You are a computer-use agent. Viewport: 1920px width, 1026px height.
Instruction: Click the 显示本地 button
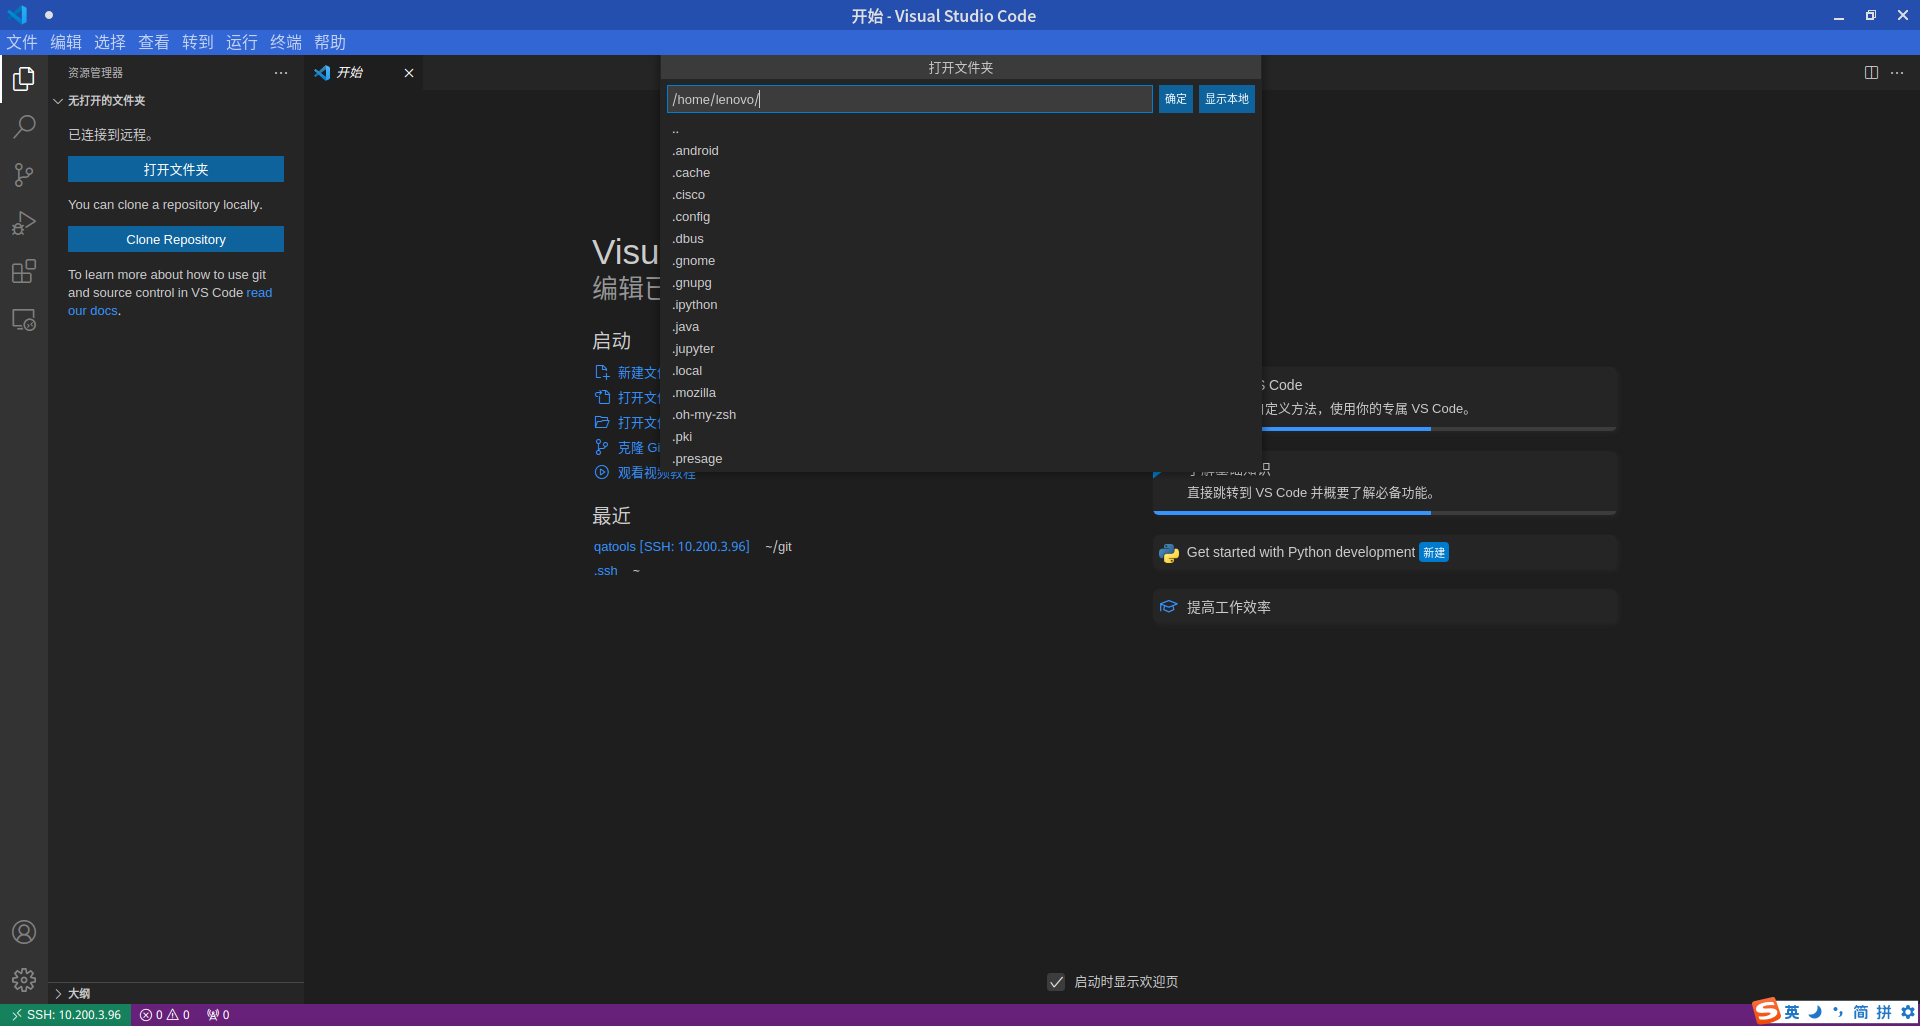pos(1227,99)
